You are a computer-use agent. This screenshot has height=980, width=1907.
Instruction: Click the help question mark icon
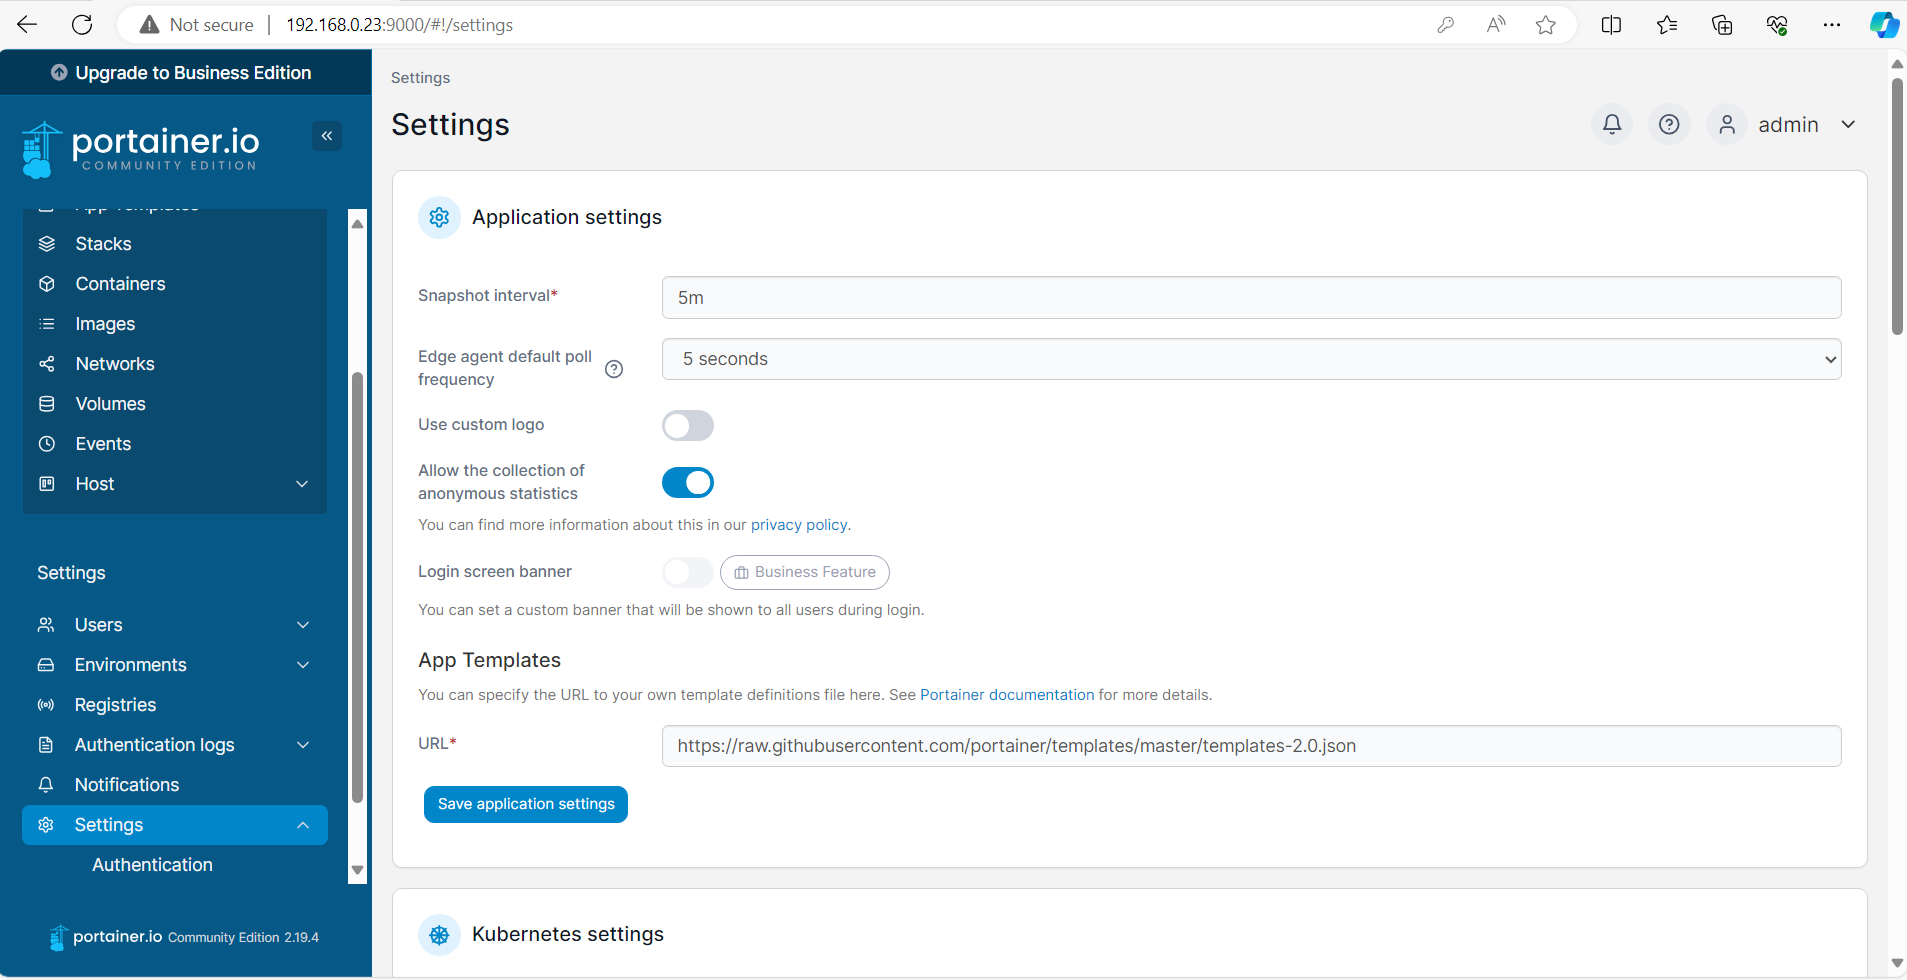1668,124
